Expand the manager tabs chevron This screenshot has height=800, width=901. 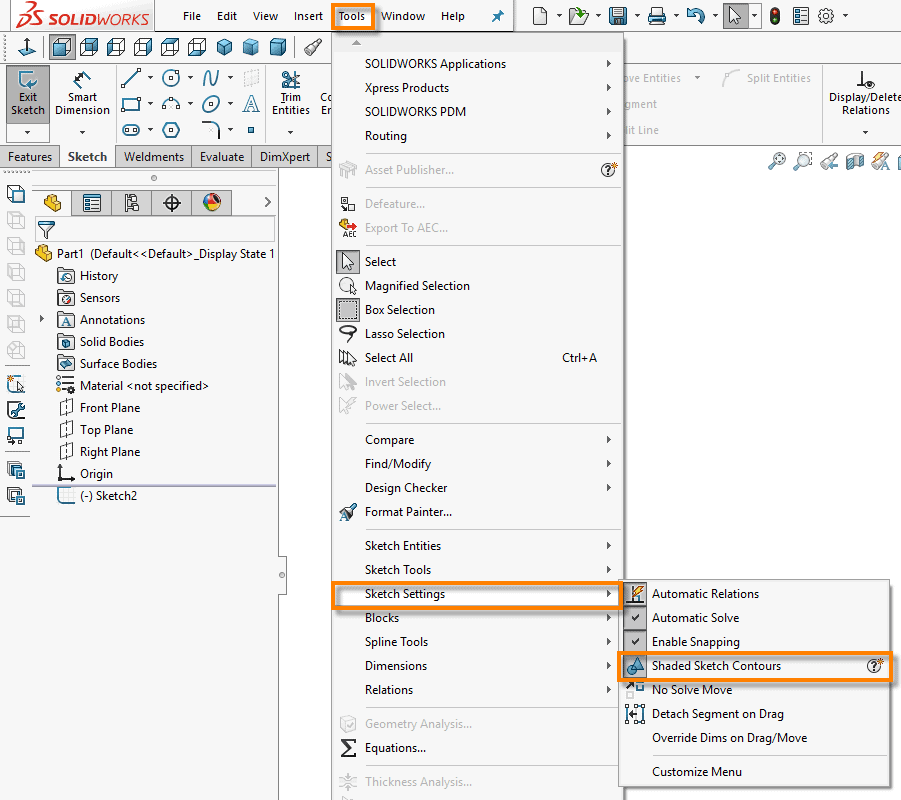(x=267, y=202)
